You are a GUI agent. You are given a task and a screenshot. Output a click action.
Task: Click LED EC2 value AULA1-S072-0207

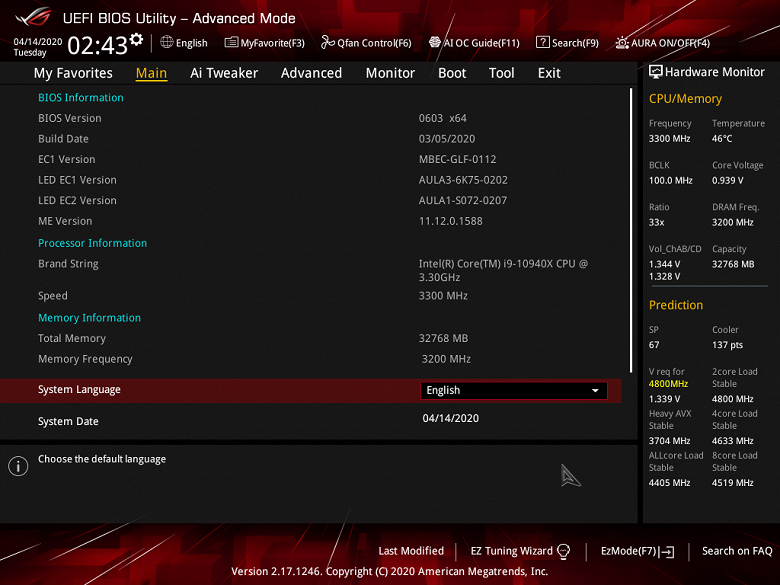click(x=463, y=200)
